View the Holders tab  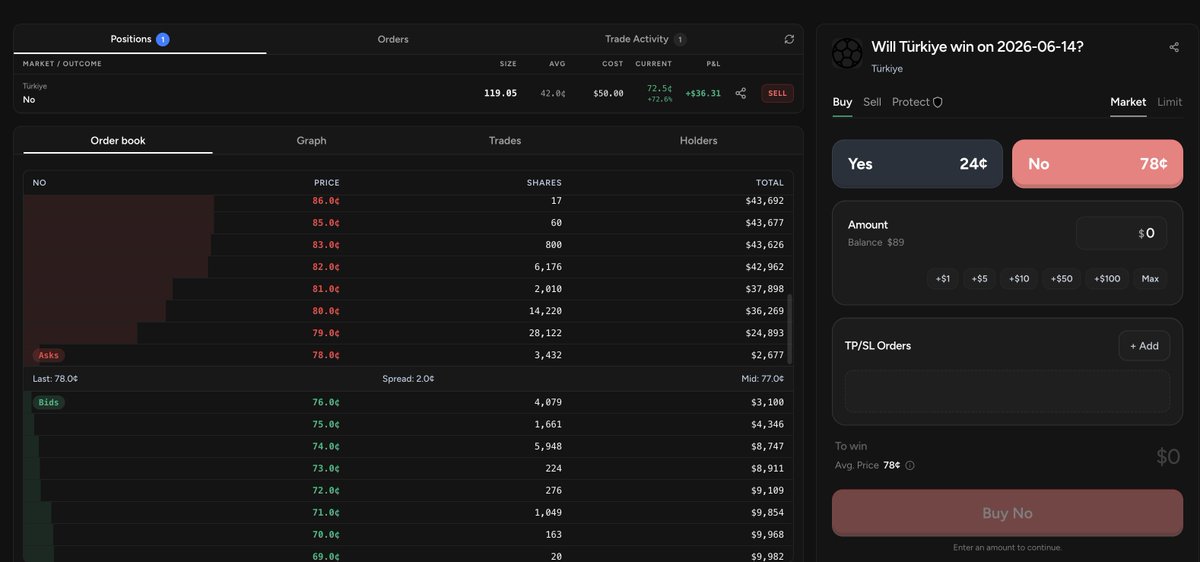(698, 141)
